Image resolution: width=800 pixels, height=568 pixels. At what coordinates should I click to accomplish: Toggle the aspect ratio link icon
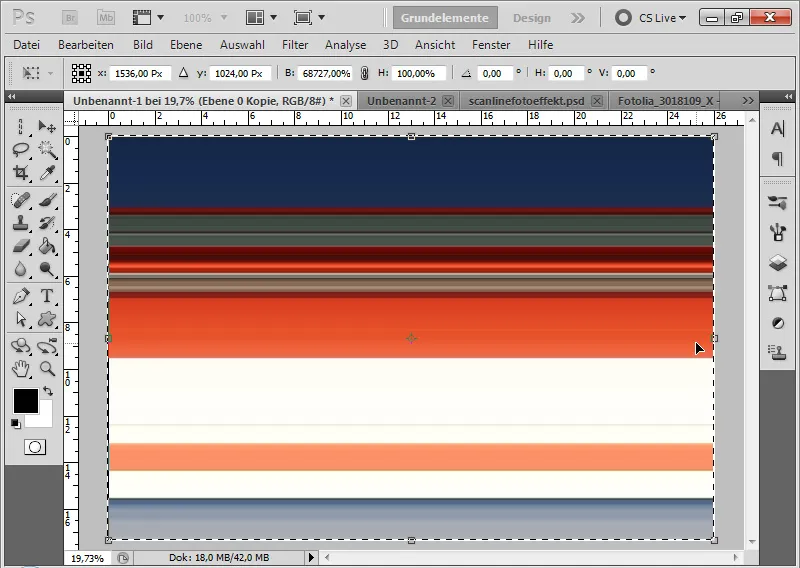tap(364, 73)
